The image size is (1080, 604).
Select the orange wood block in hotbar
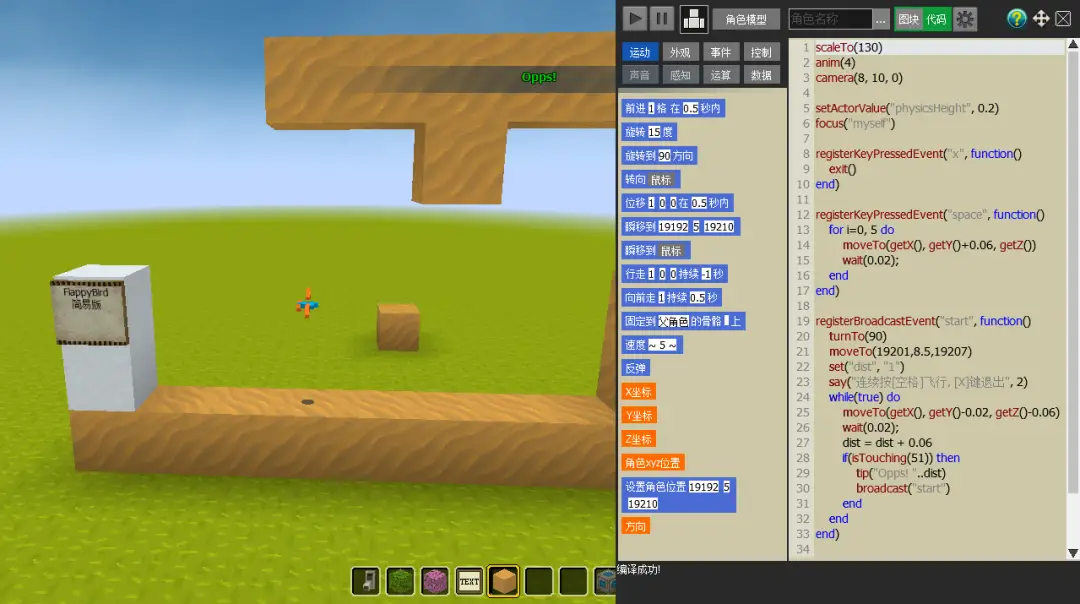[503, 581]
